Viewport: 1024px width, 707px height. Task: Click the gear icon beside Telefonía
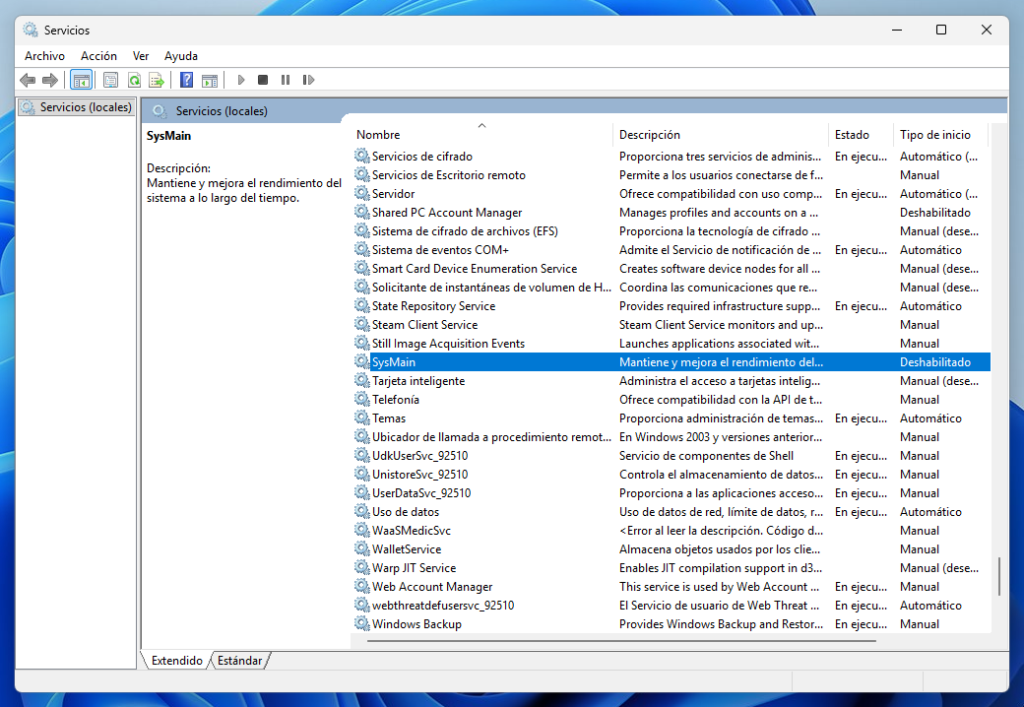click(362, 399)
